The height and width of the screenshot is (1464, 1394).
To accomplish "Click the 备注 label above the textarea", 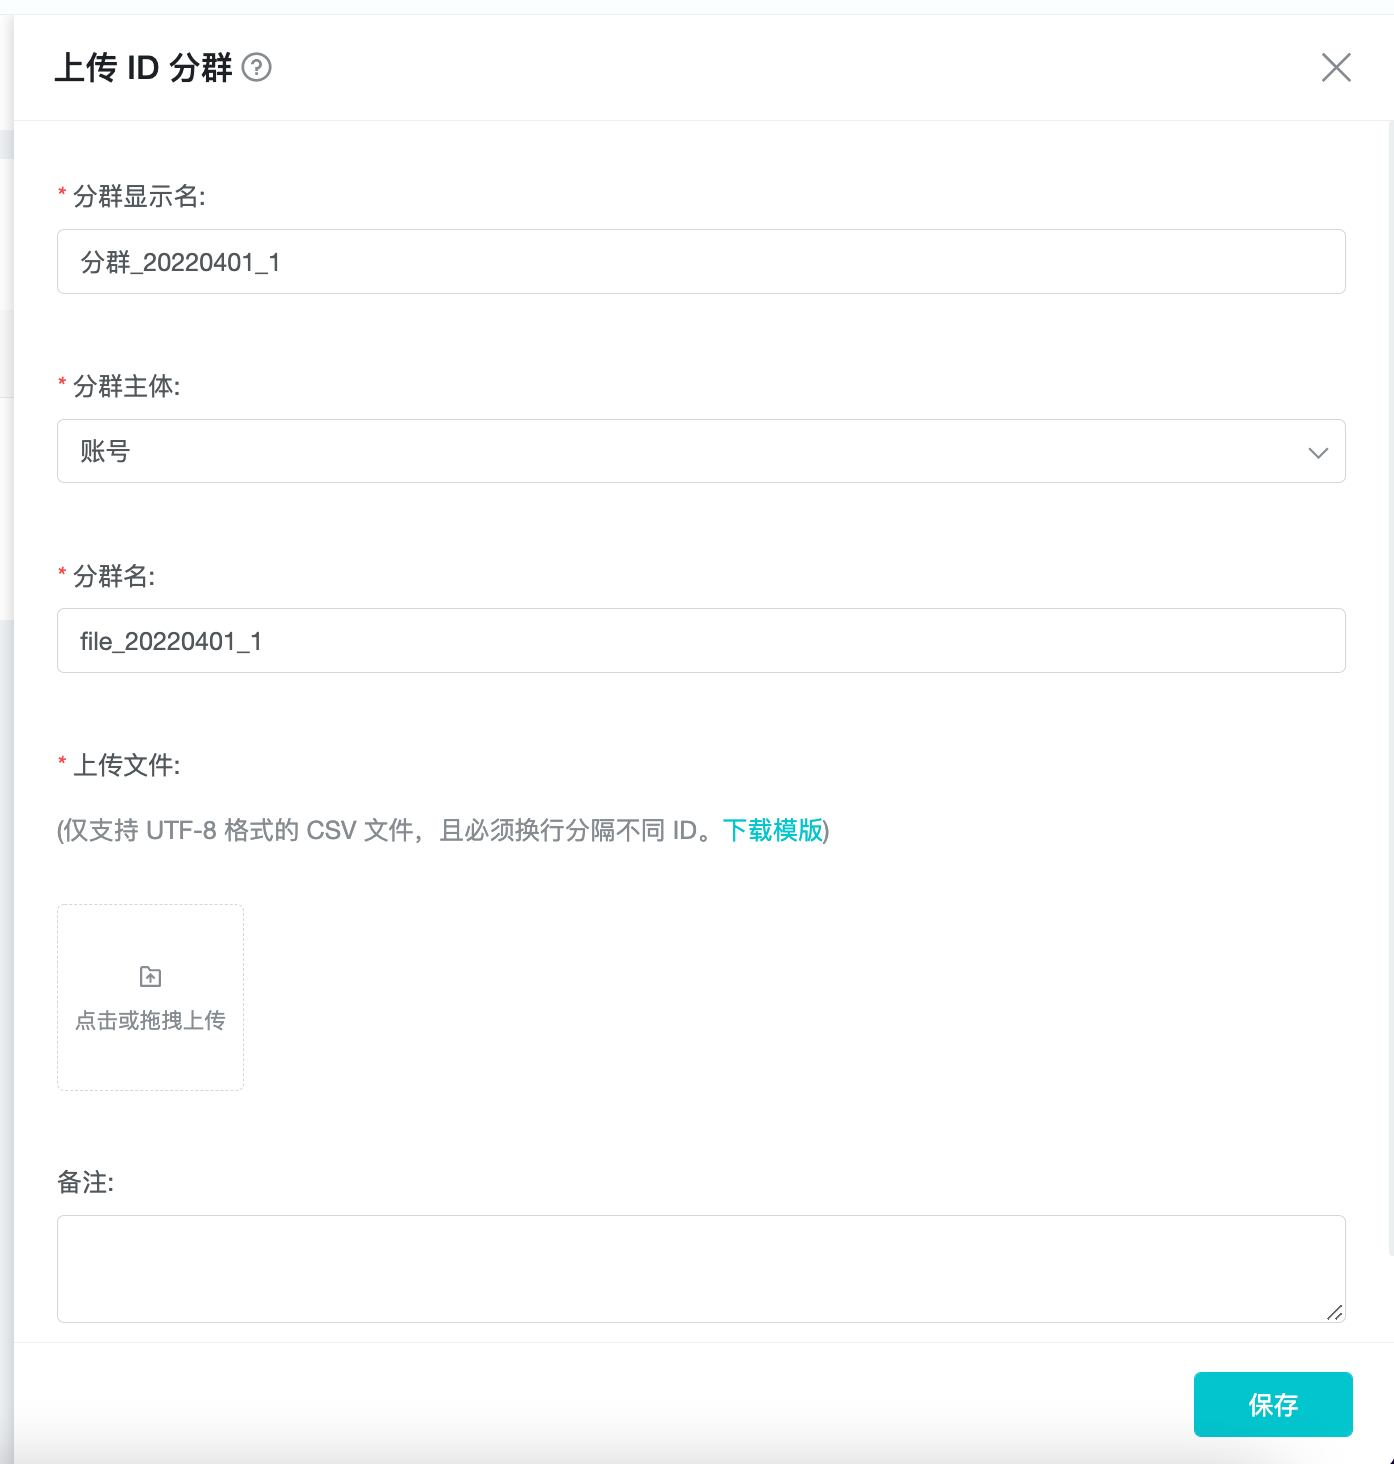I will 85,1183.
